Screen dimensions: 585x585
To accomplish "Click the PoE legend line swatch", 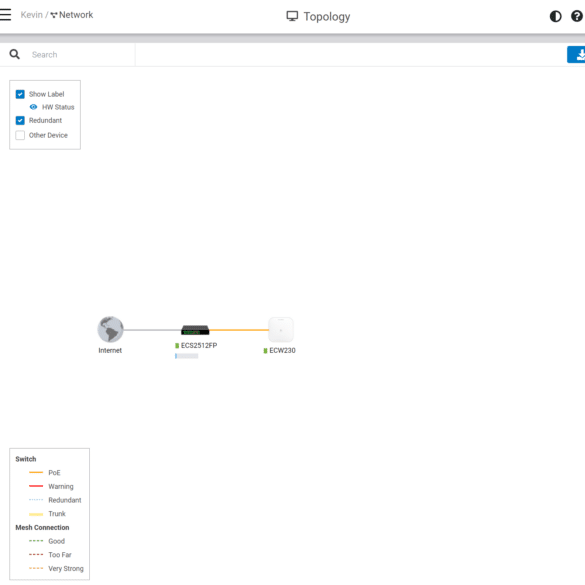I will (36, 472).
